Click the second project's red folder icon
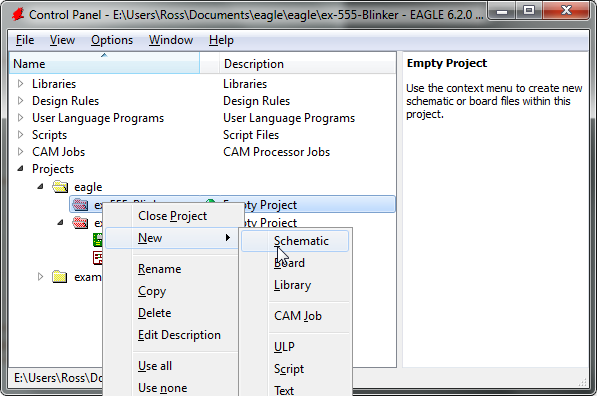 coord(80,222)
